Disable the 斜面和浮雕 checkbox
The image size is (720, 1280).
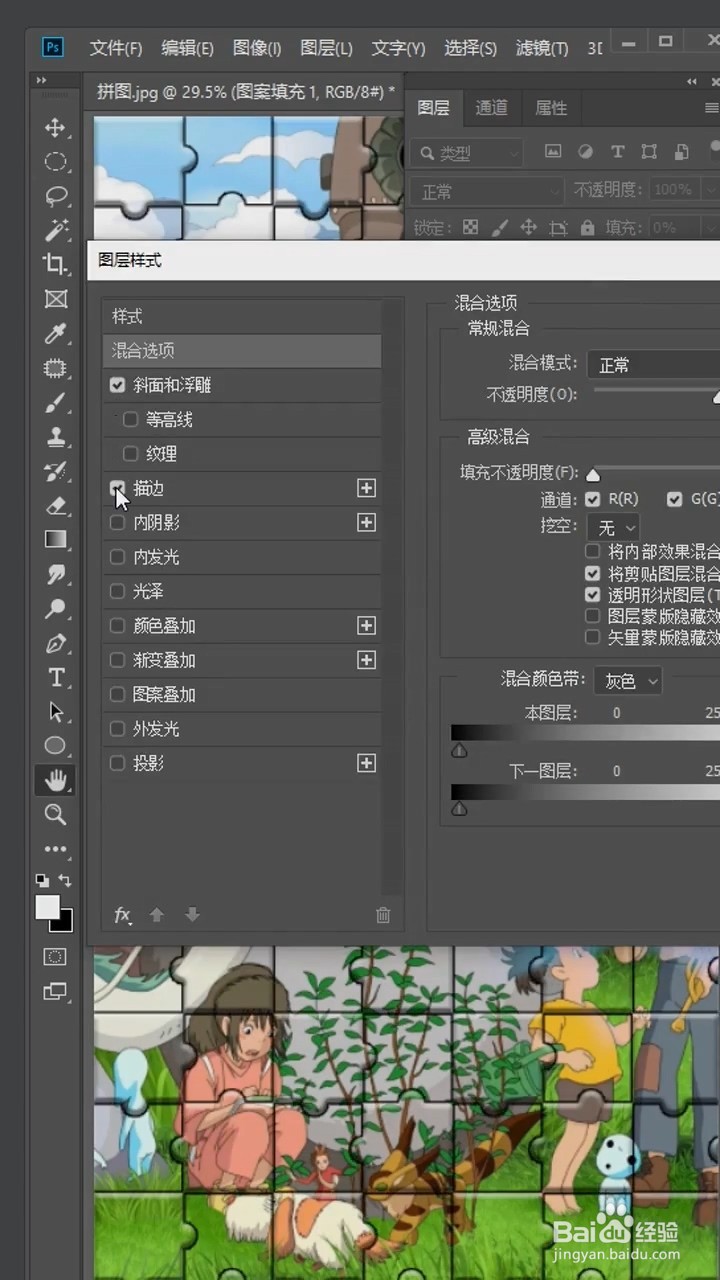click(118, 385)
